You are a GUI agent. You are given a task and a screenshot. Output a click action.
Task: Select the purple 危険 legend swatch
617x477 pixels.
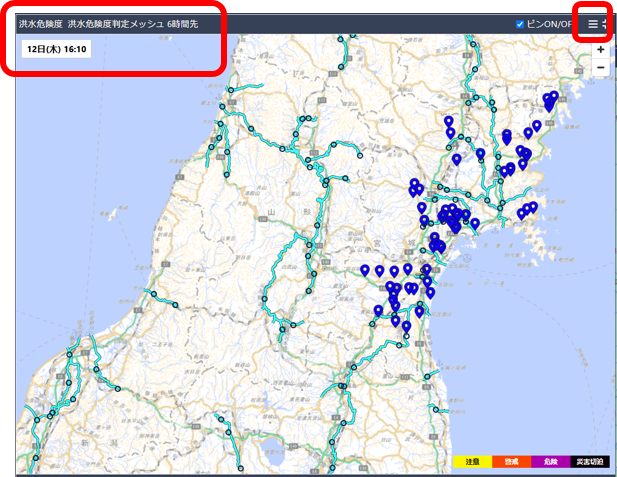pyautogui.click(x=550, y=462)
